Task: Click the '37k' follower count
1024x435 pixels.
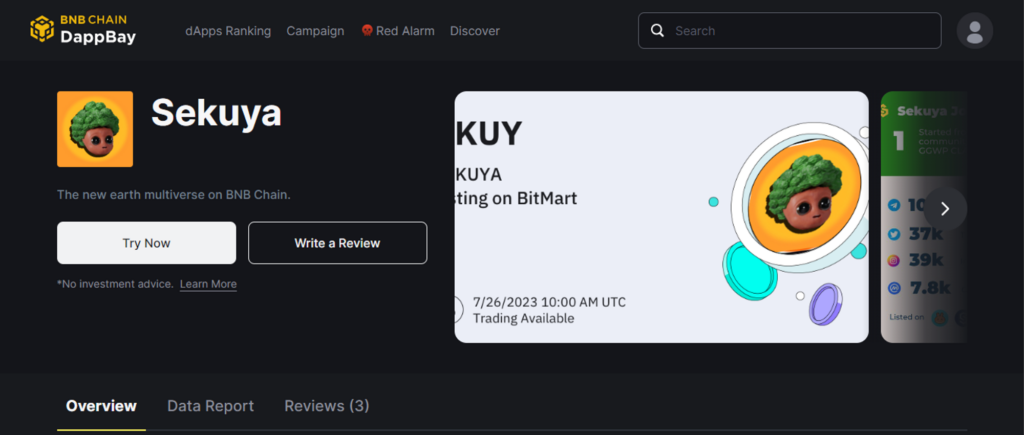Action: (x=927, y=234)
